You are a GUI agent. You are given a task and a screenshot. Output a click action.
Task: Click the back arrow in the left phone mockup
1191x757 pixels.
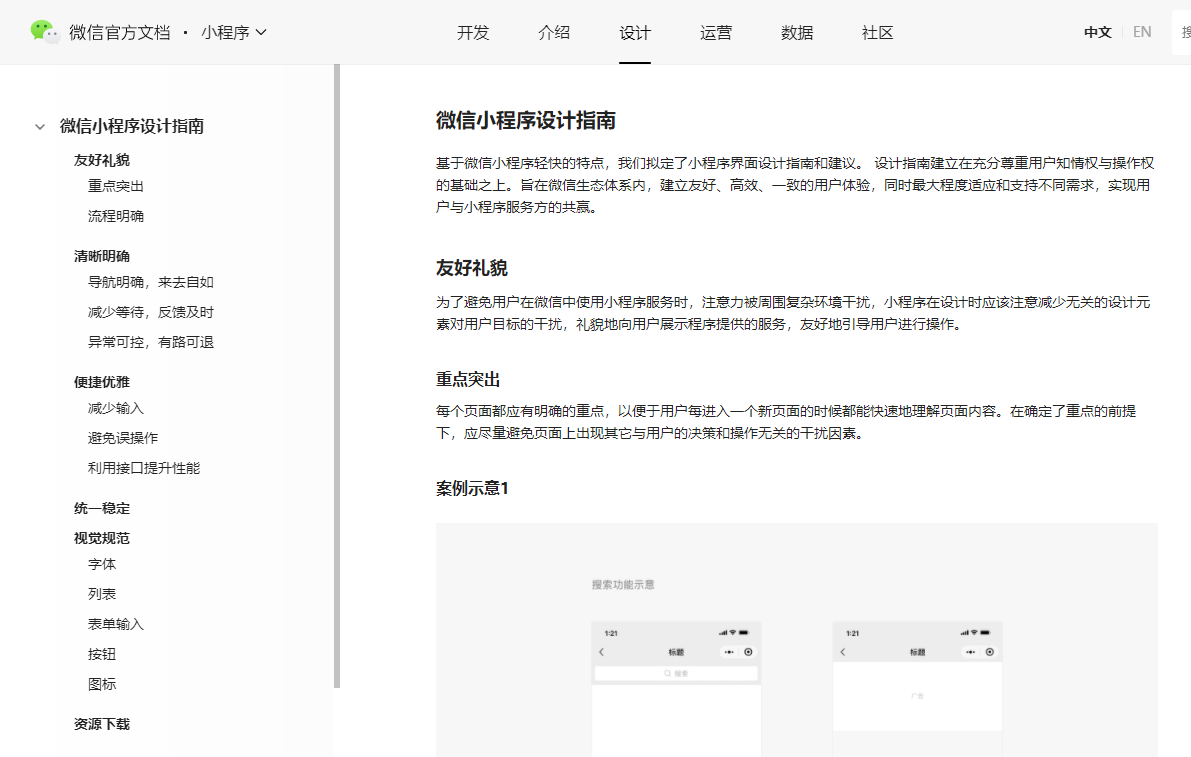pyautogui.click(x=601, y=652)
